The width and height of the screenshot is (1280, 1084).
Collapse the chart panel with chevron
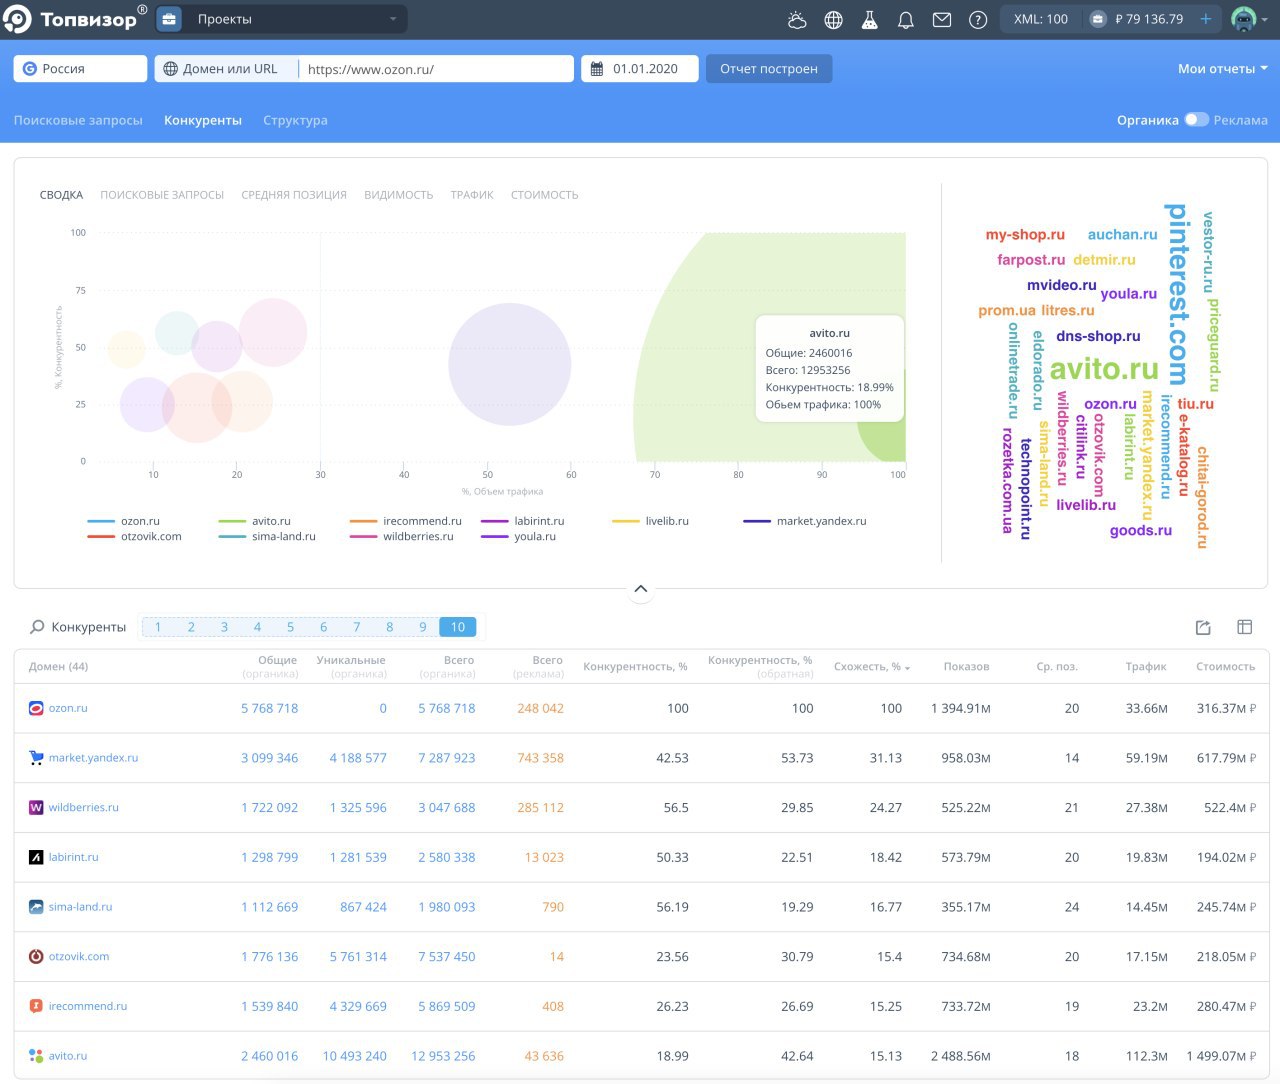[x=641, y=589]
